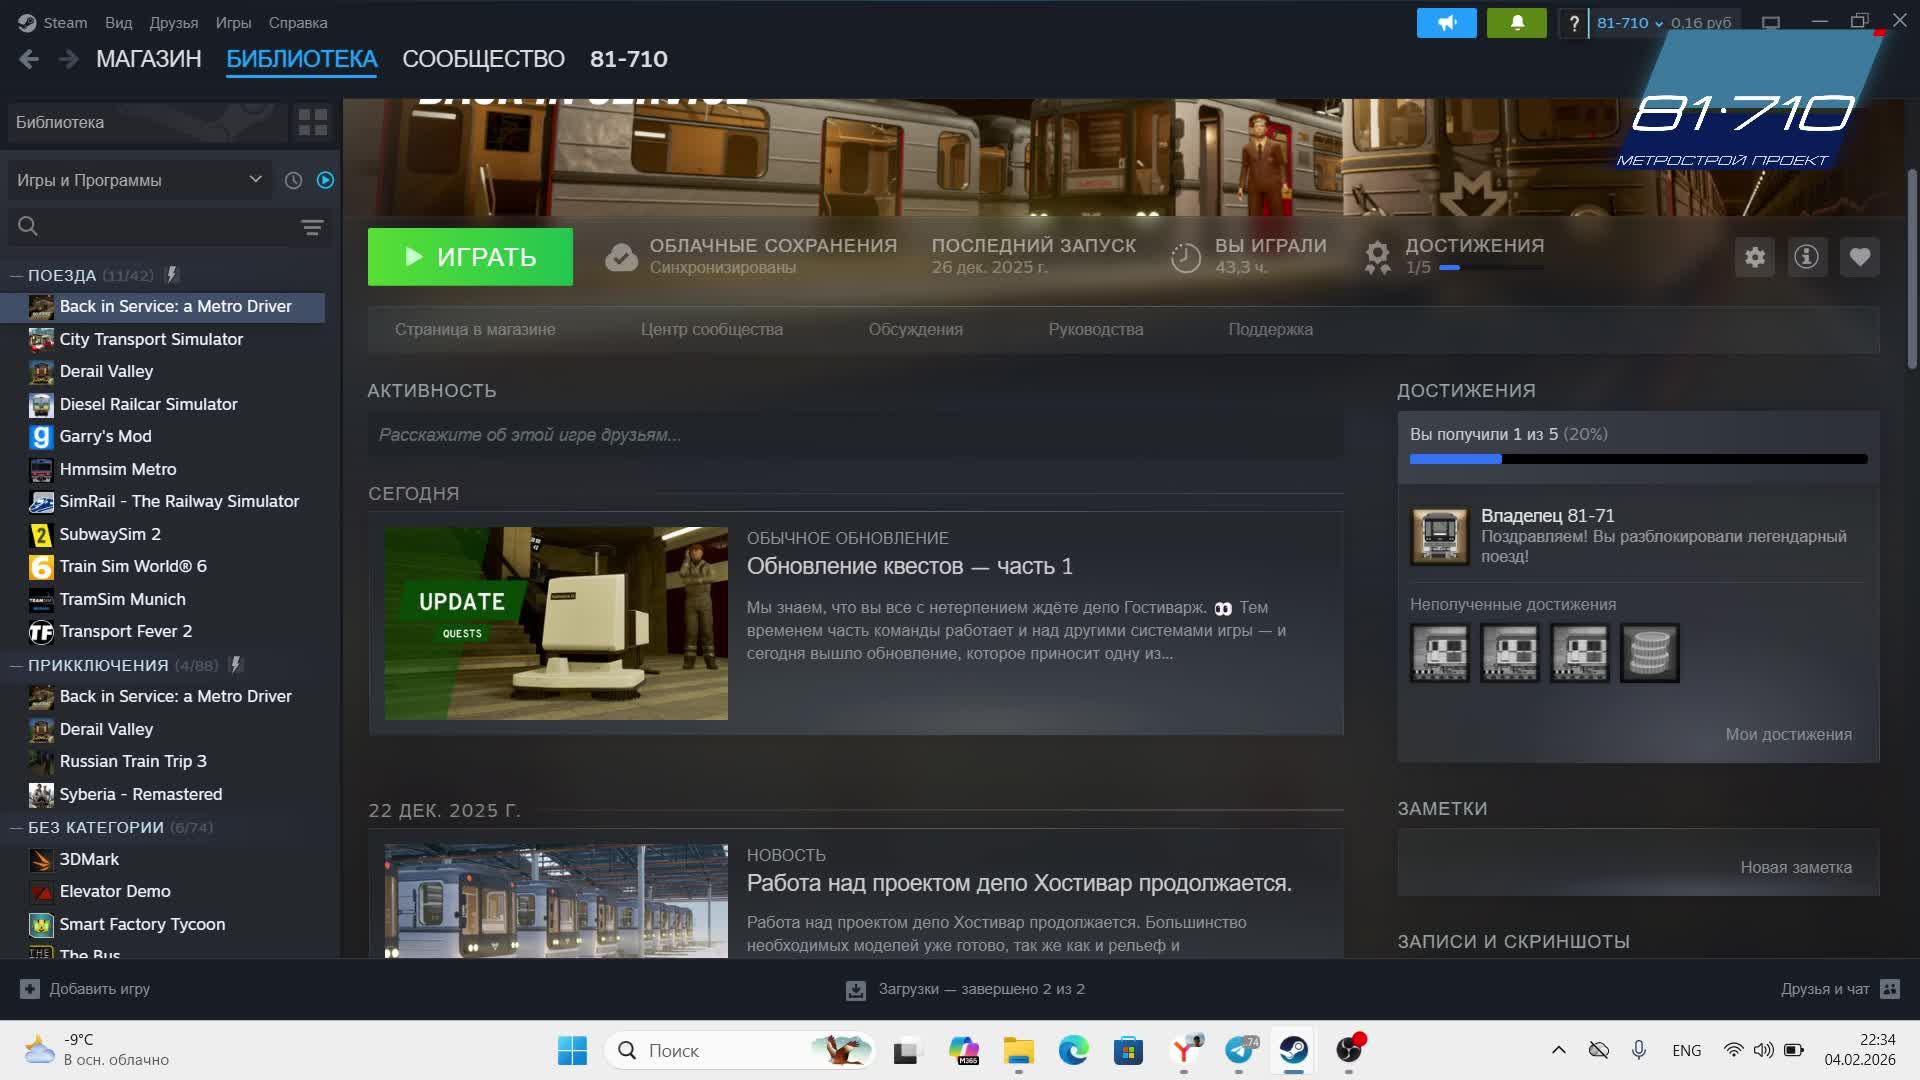Toggle the Windows microphone tray icon

click(x=1638, y=1050)
